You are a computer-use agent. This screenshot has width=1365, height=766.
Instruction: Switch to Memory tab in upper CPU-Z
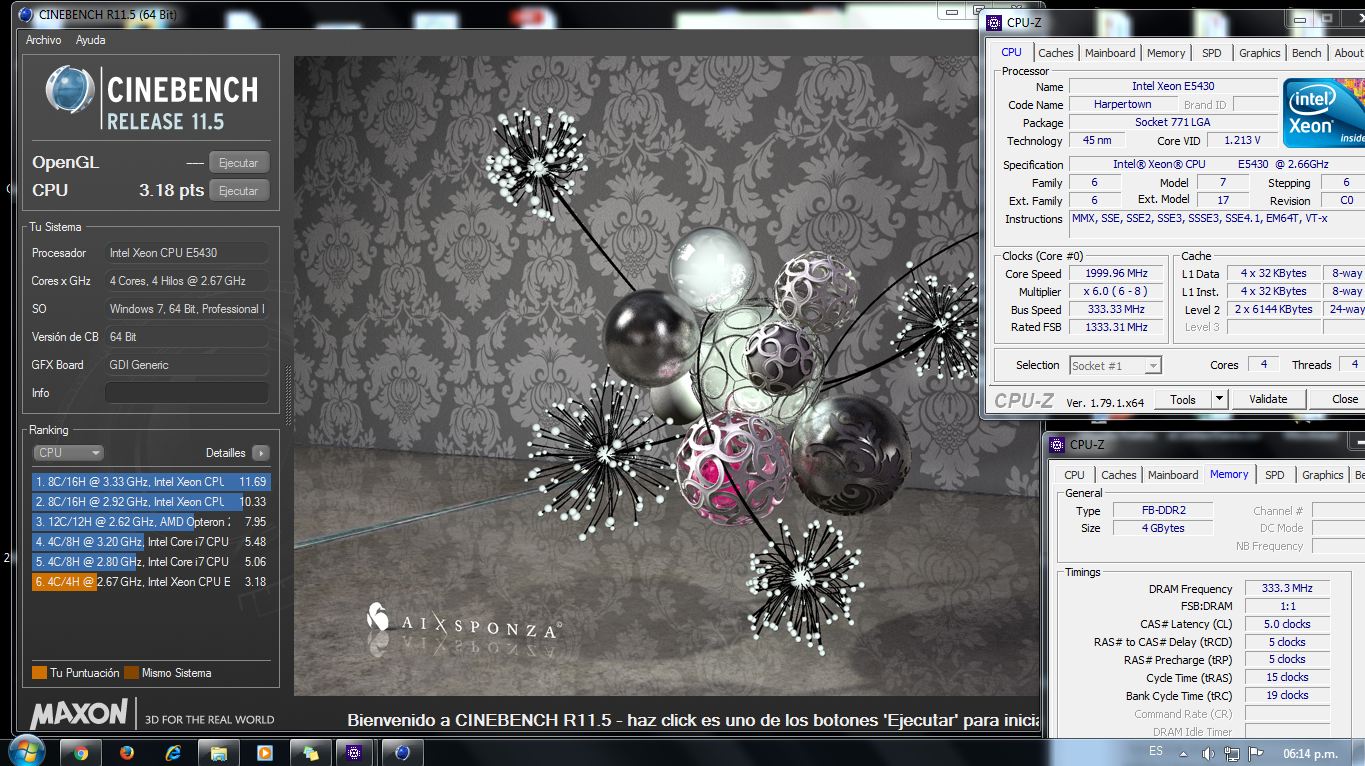(x=1166, y=53)
